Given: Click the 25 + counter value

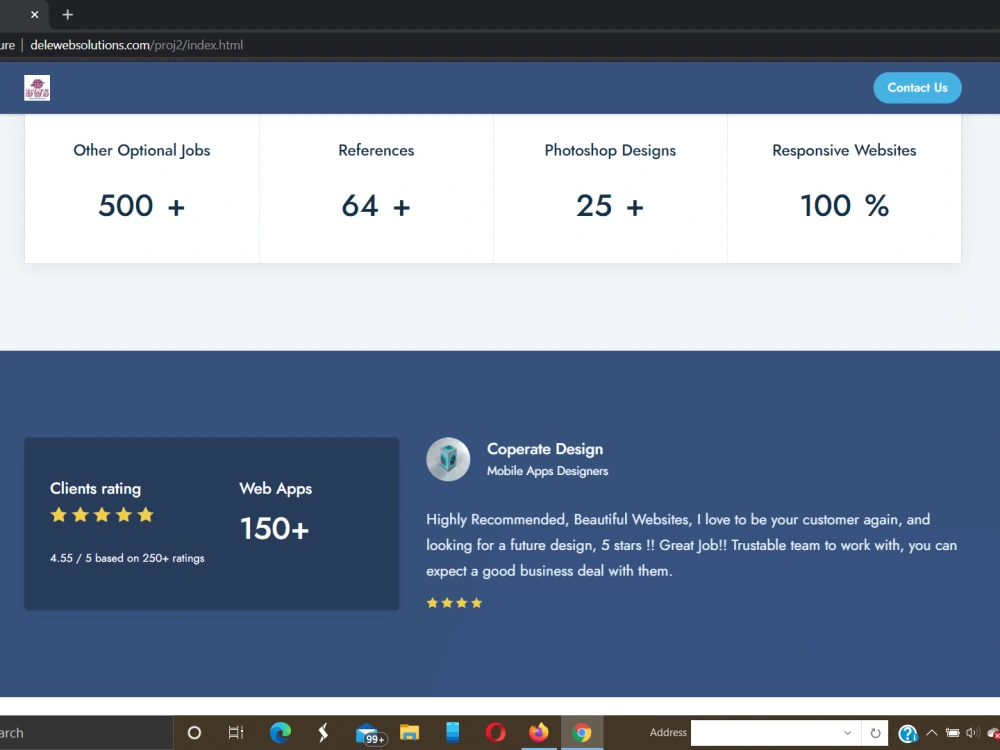Looking at the screenshot, I should click(x=610, y=206).
